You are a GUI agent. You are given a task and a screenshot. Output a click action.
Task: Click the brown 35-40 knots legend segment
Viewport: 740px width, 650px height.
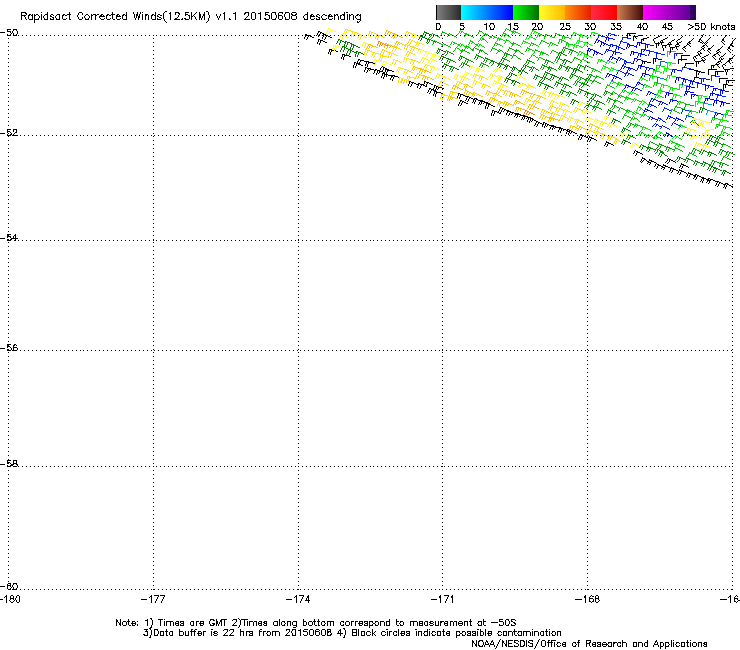[x=630, y=12]
